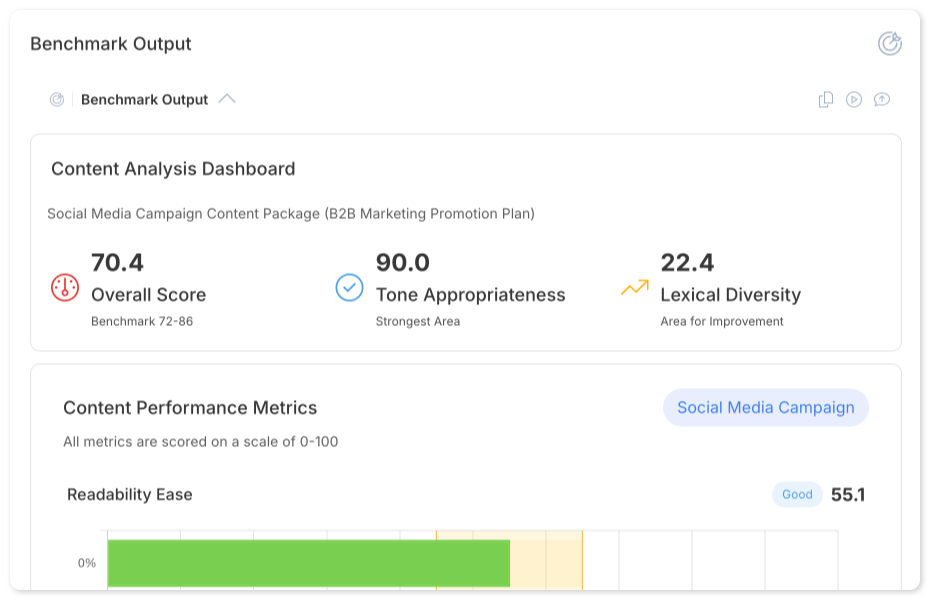Click the Social Media Campaign pill button

[765, 407]
